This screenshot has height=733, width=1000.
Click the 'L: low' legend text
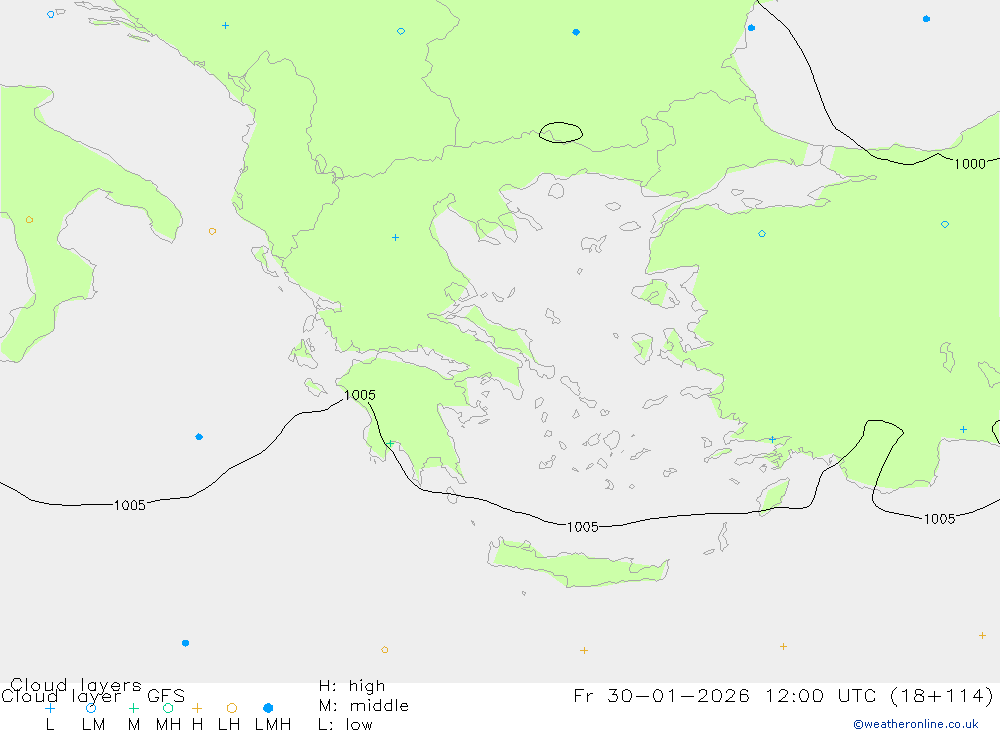click(345, 725)
